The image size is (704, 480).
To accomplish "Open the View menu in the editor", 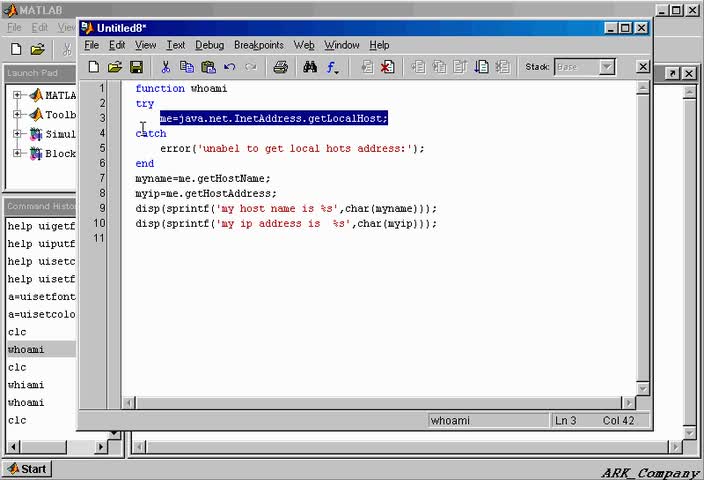I will (146, 45).
